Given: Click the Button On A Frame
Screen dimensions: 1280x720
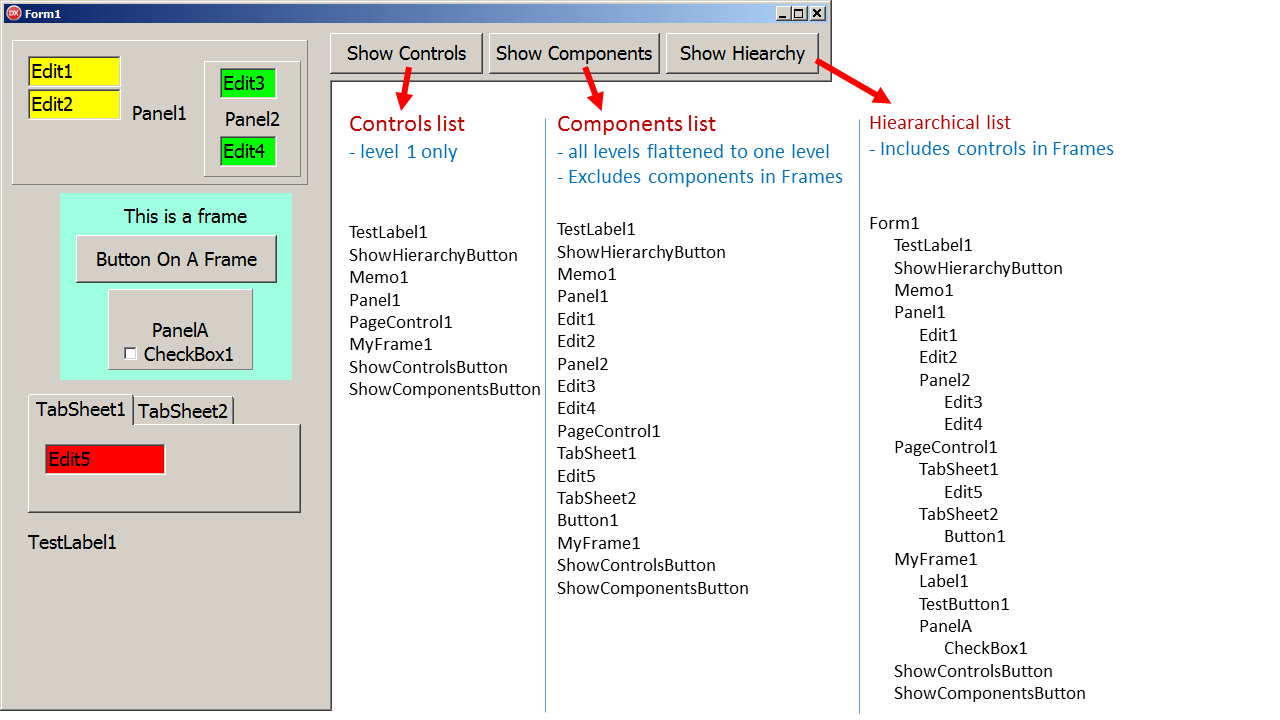Looking at the screenshot, I should 176,259.
